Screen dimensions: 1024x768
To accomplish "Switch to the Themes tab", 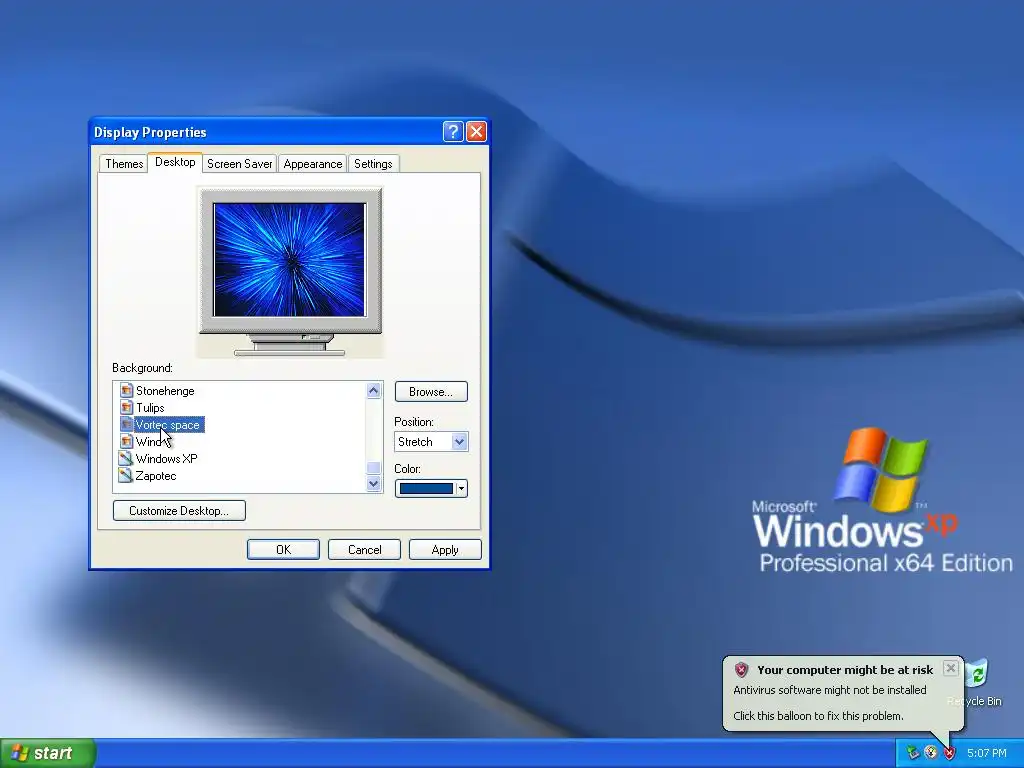I will [x=124, y=164].
